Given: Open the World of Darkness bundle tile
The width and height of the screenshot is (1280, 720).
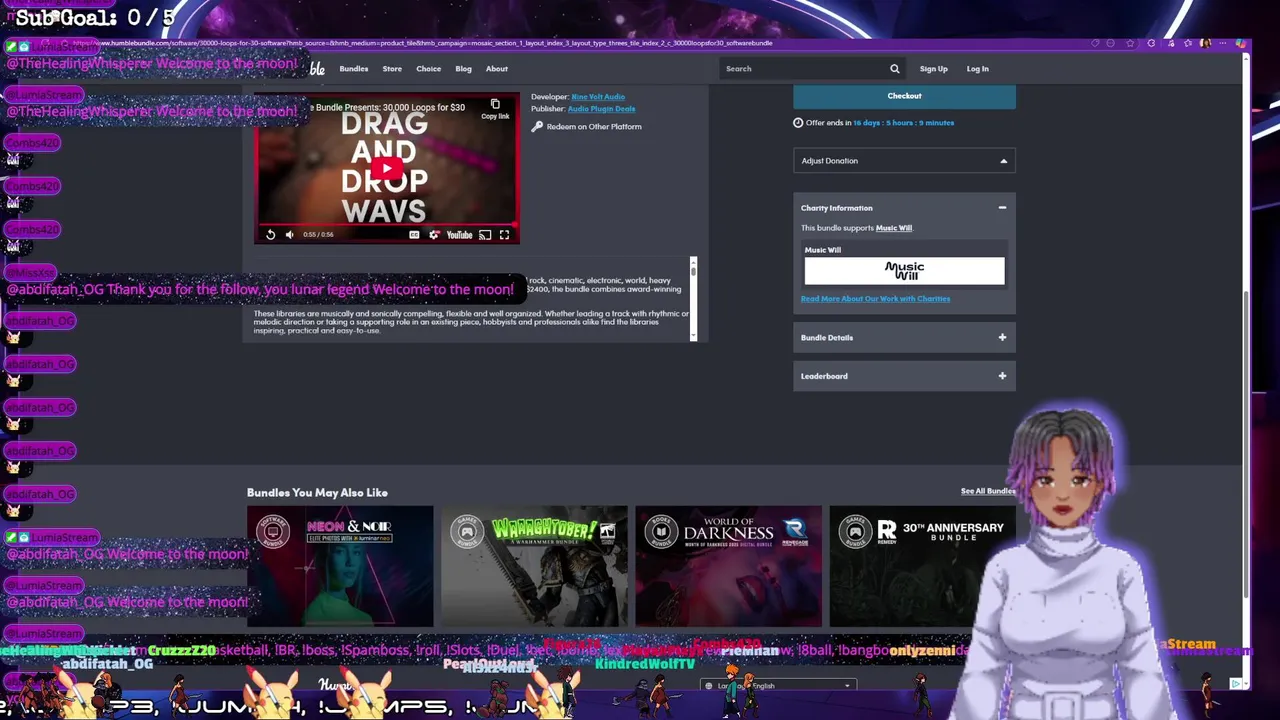Looking at the screenshot, I should 728,566.
